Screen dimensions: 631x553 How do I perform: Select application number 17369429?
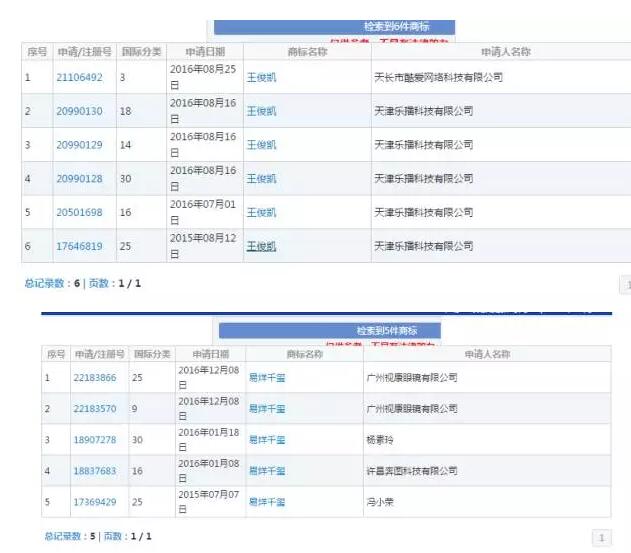(95, 502)
